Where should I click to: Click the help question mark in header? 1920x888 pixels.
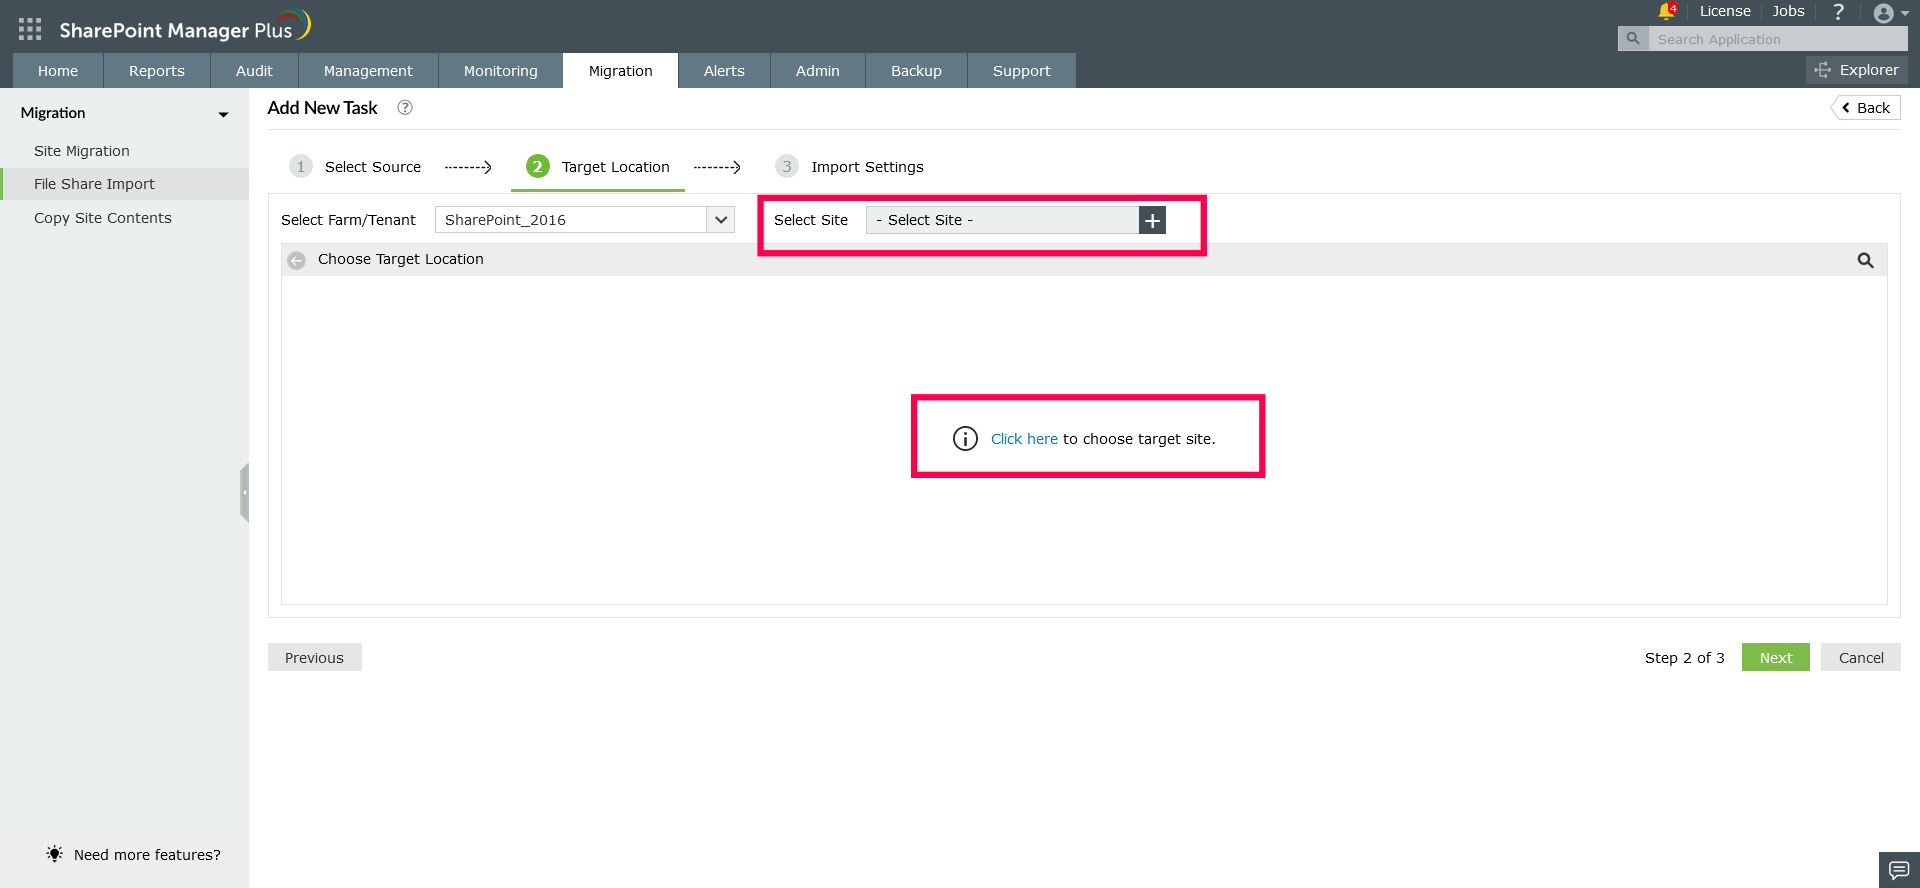pos(1838,12)
